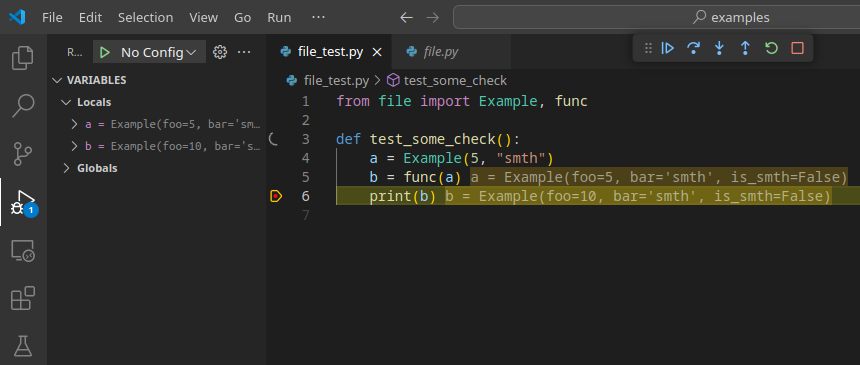Open the No Config launch dropdown
Screen dimensions: 860x365
point(158,52)
